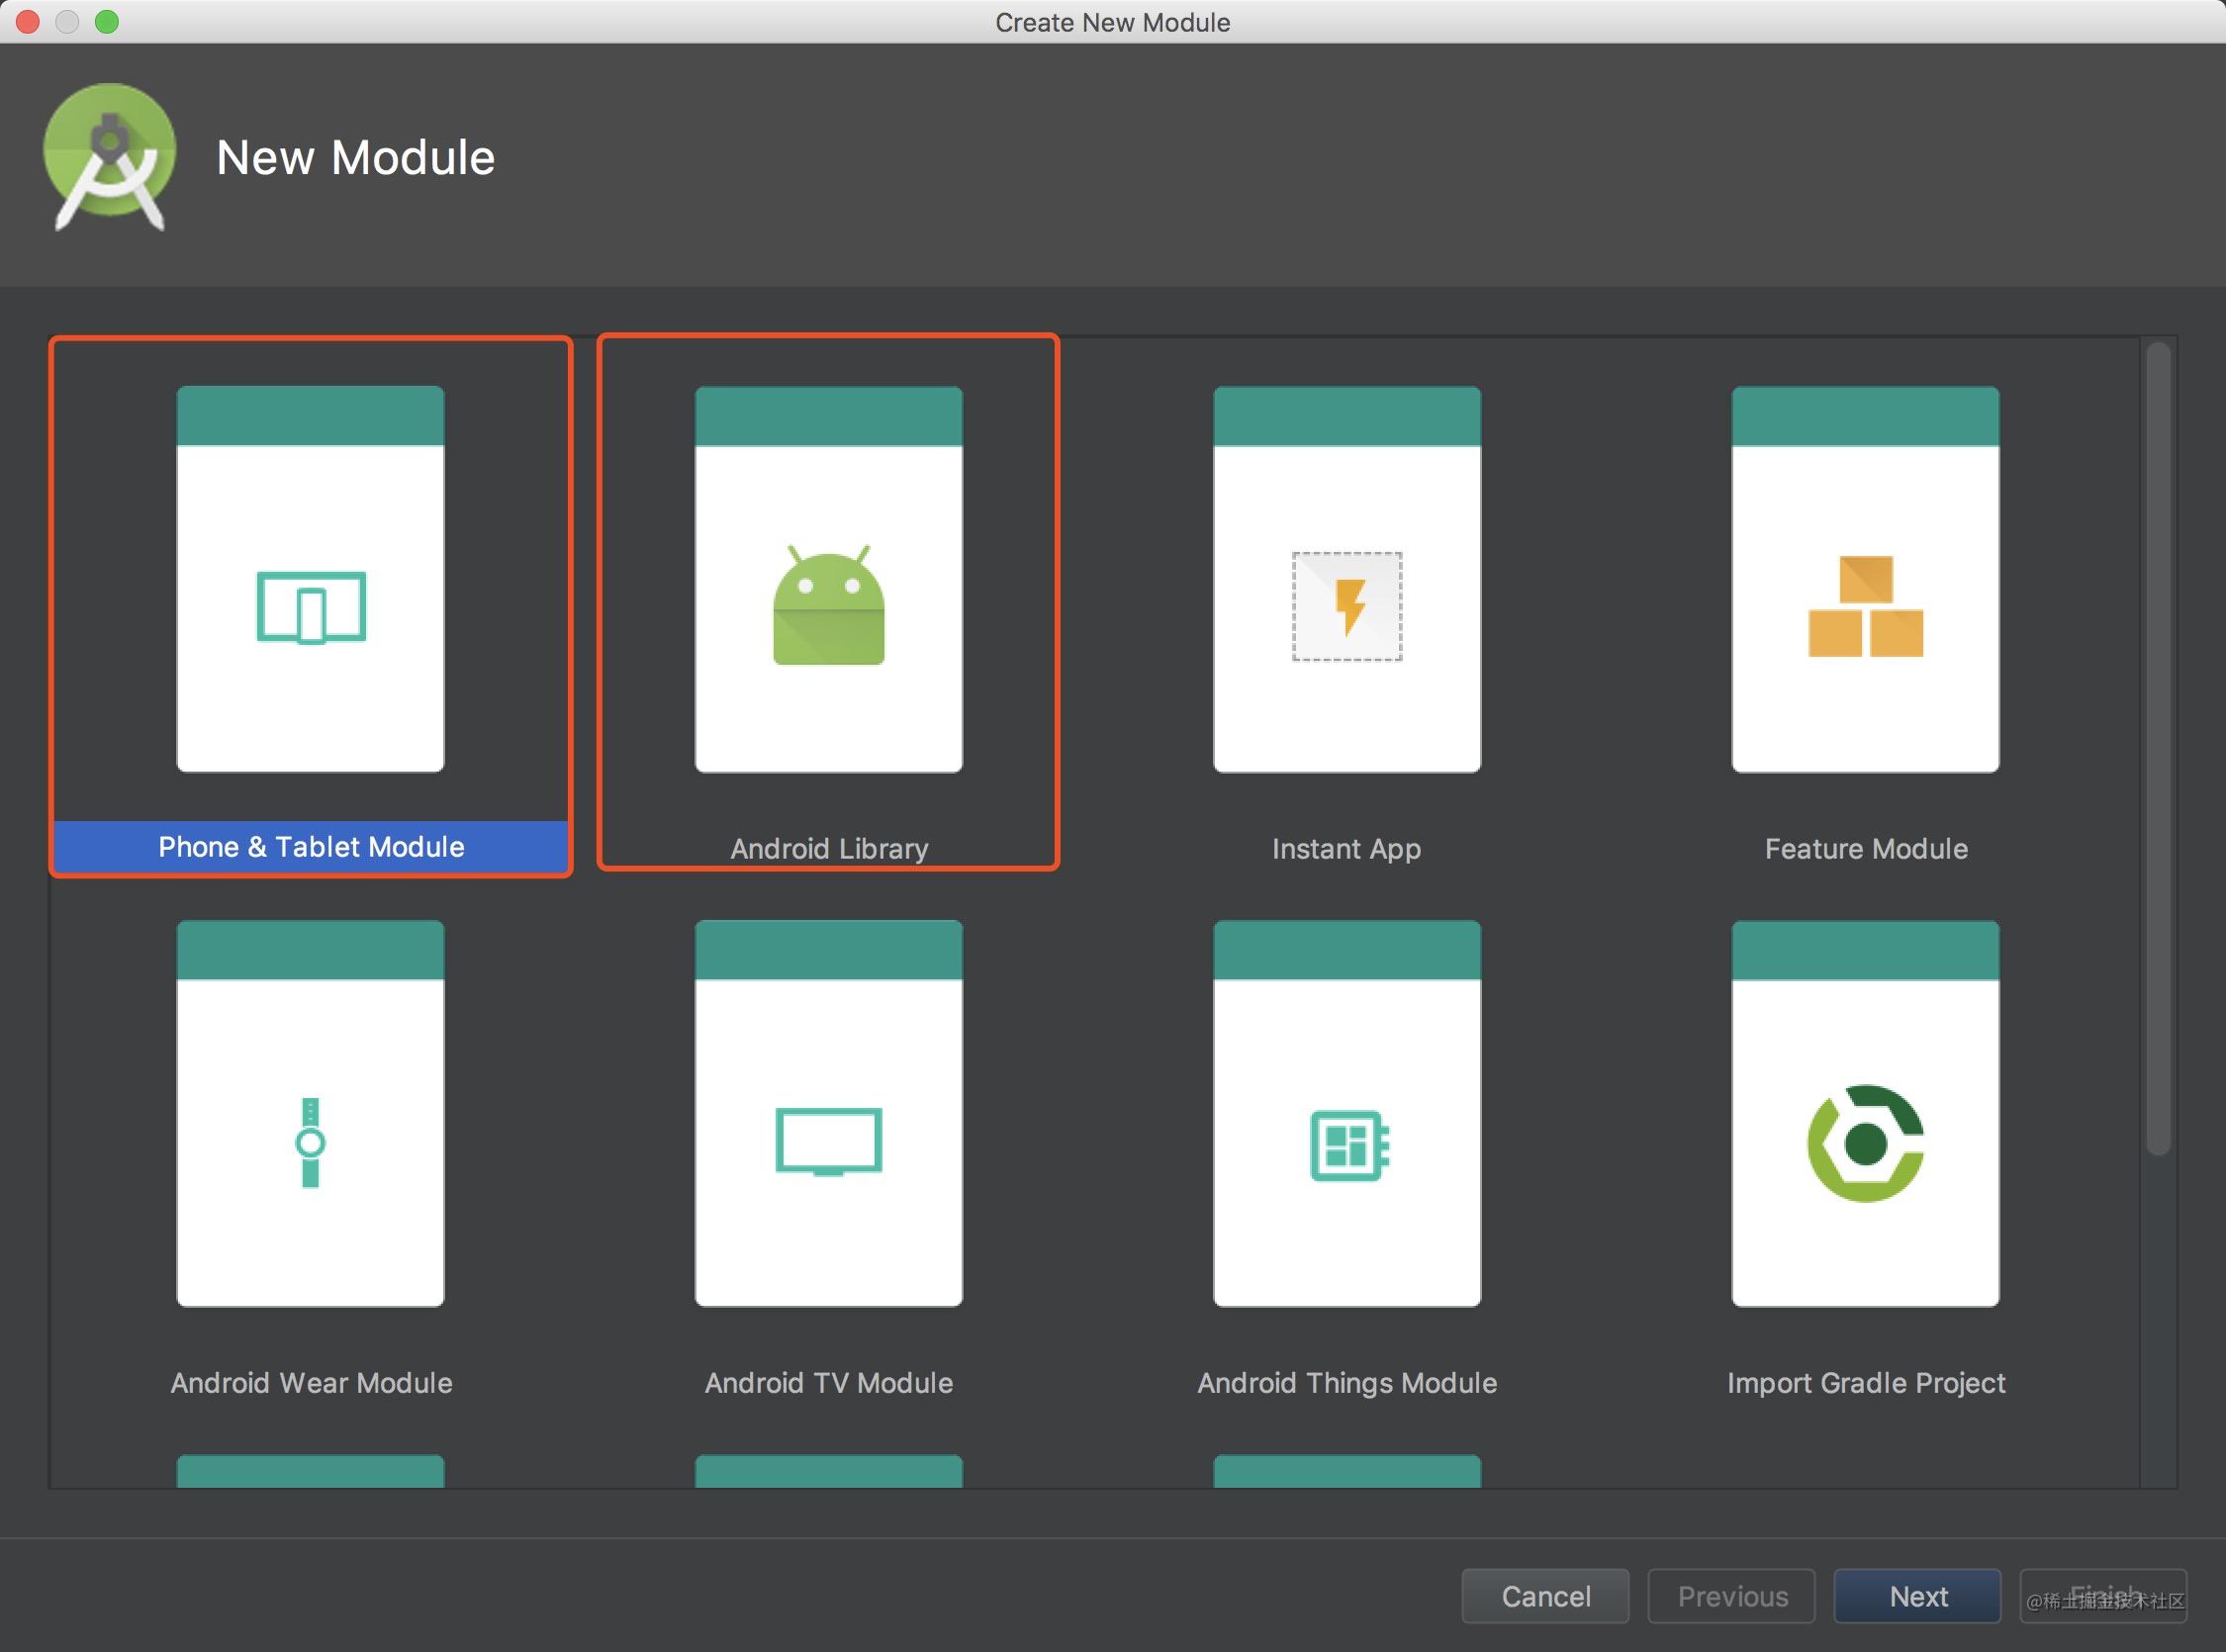The height and width of the screenshot is (1652, 2226).
Task: Click the Android Wear Module label
Action: click(x=311, y=1382)
